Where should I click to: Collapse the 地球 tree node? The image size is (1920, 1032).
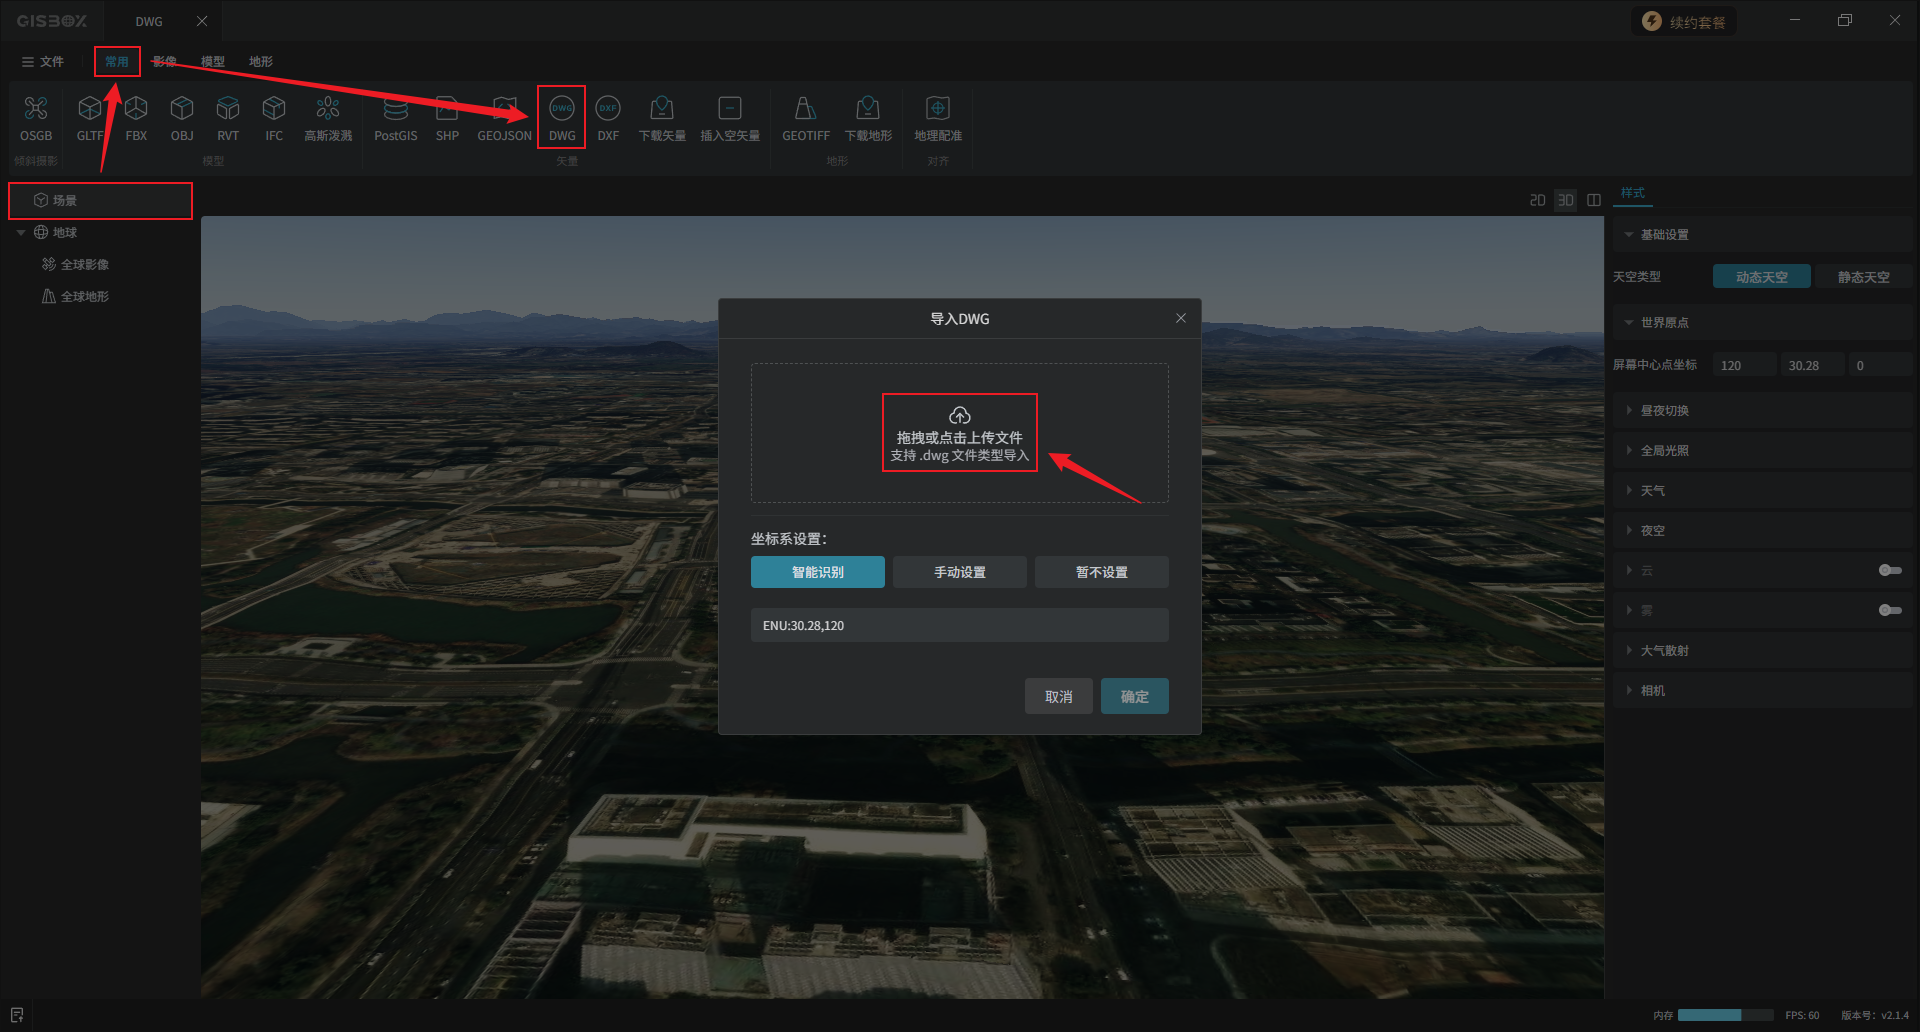coord(21,233)
